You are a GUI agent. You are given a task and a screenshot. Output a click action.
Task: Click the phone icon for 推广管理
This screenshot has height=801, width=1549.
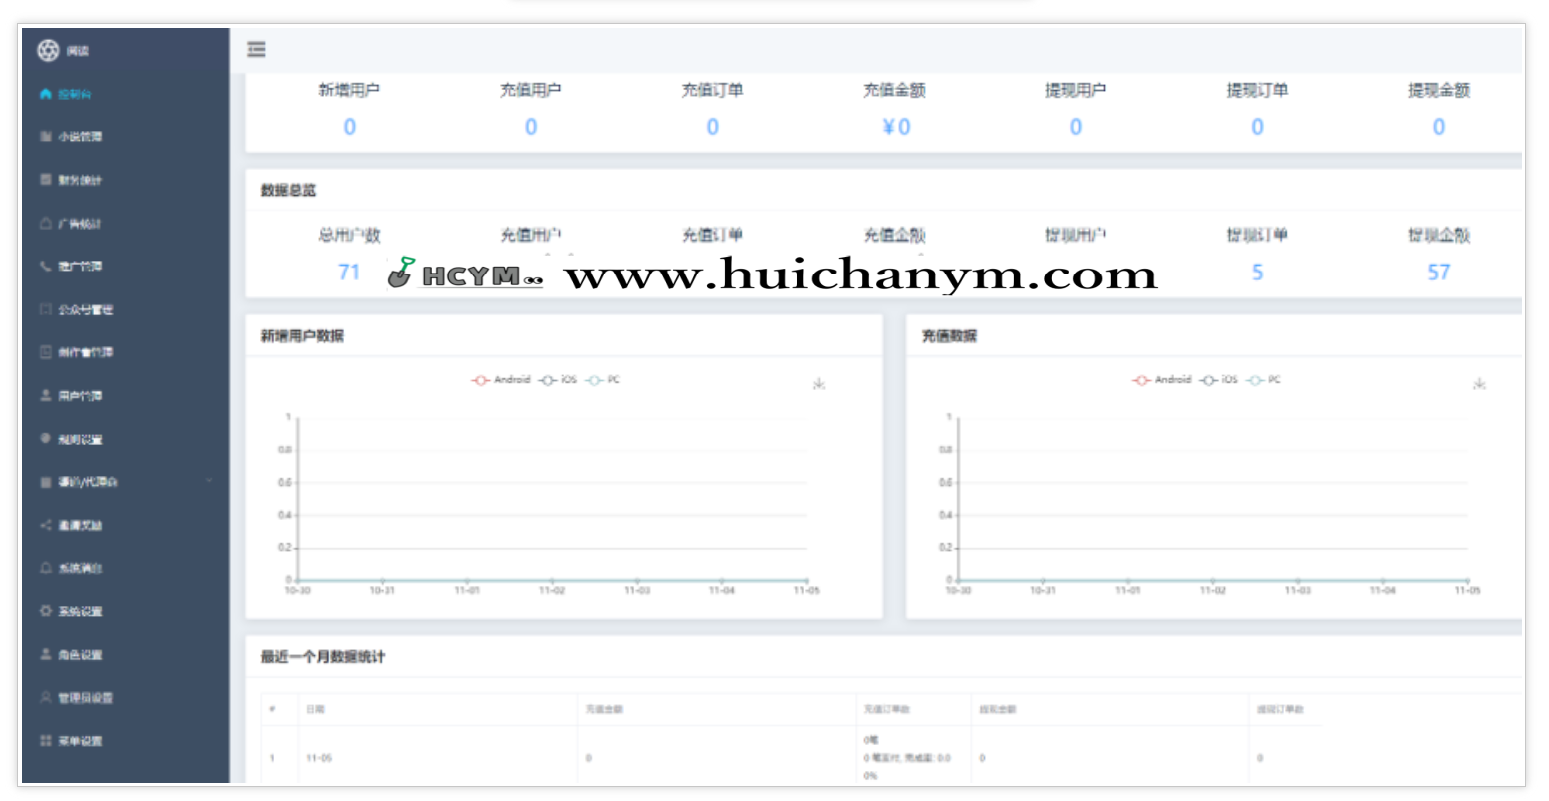[x=45, y=267]
